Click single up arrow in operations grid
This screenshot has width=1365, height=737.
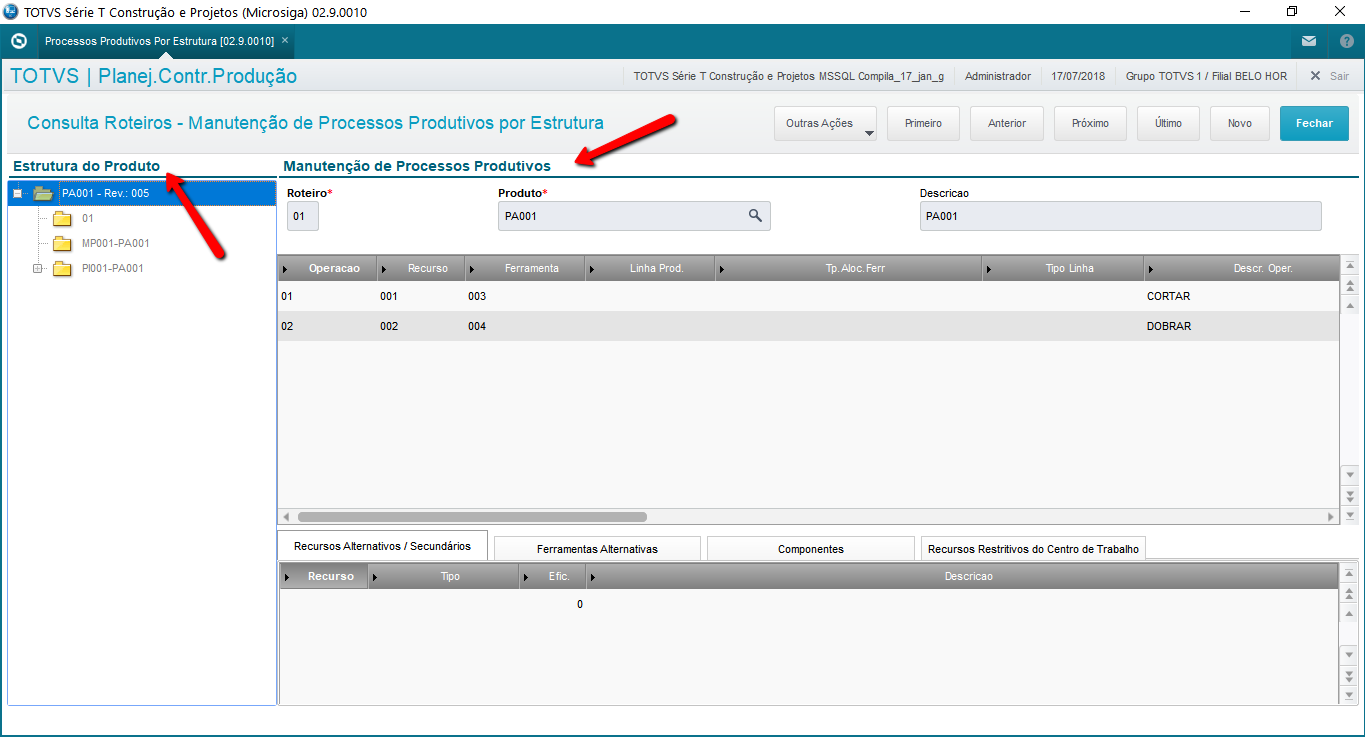click(x=1350, y=305)
